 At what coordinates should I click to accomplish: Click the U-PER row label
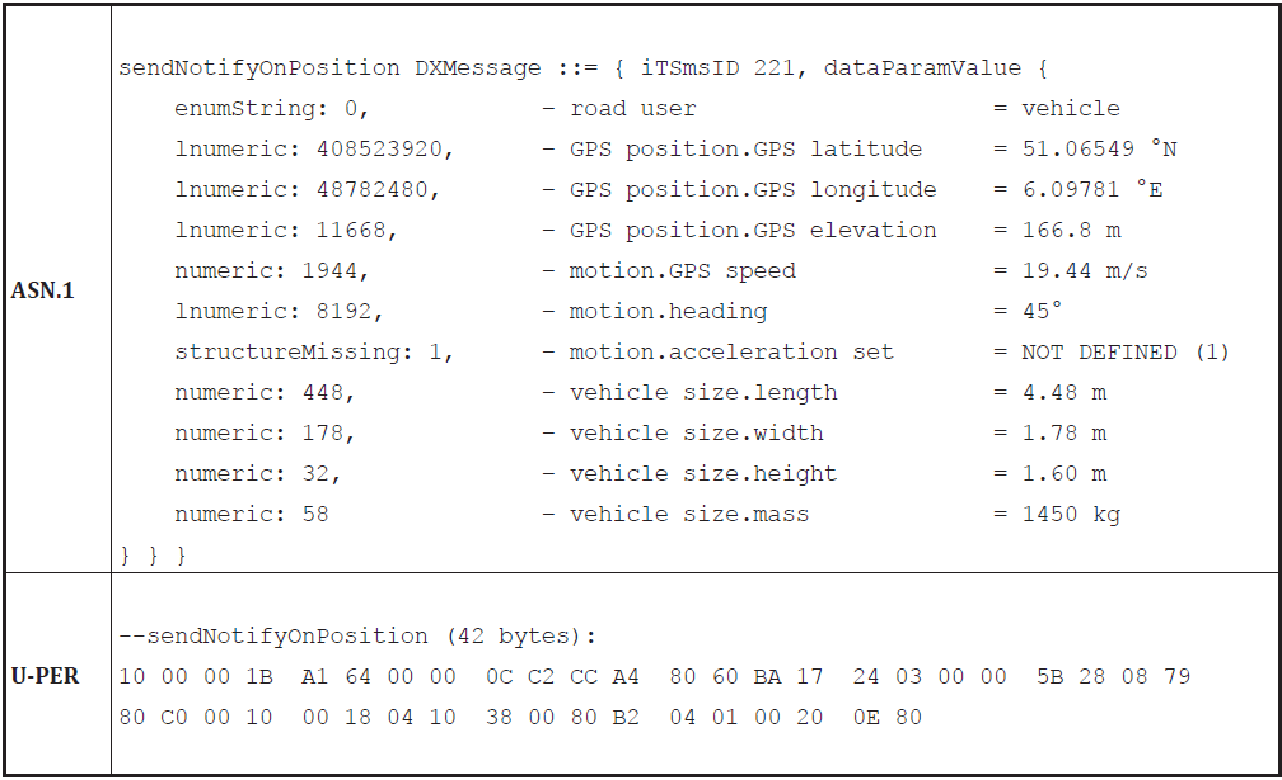point(45,676)
